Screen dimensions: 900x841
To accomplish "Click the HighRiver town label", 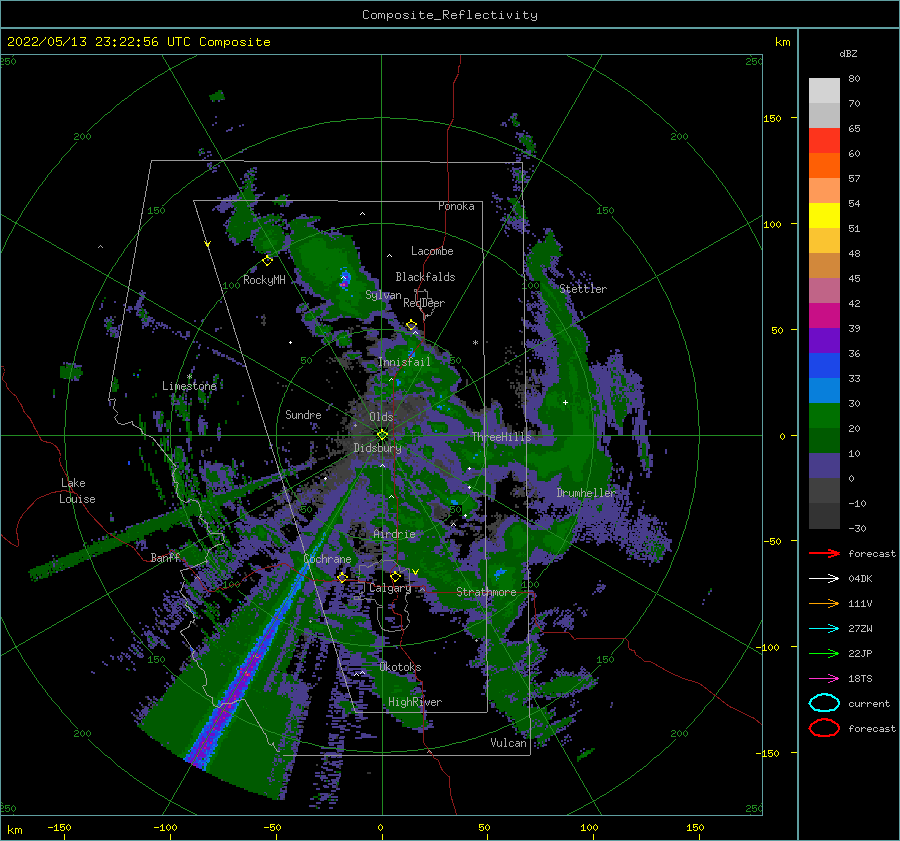I will pos(415,702).
